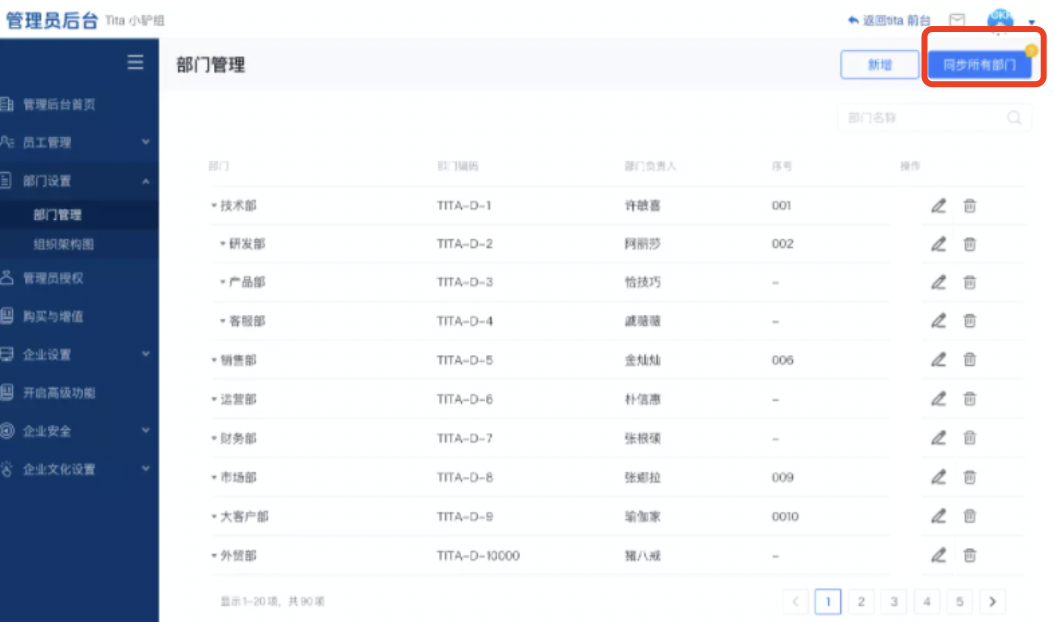Viewport: 1054px width, 622px height.
Task: Expand the 运营部 tree arrow
Action: tap(214, 399)
